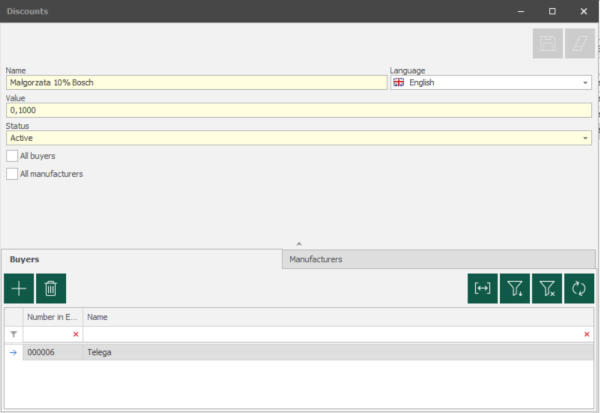This screenshot has width=600, height=413.
Task: Clear the Number column filter red X
Action: pos(76,334)
